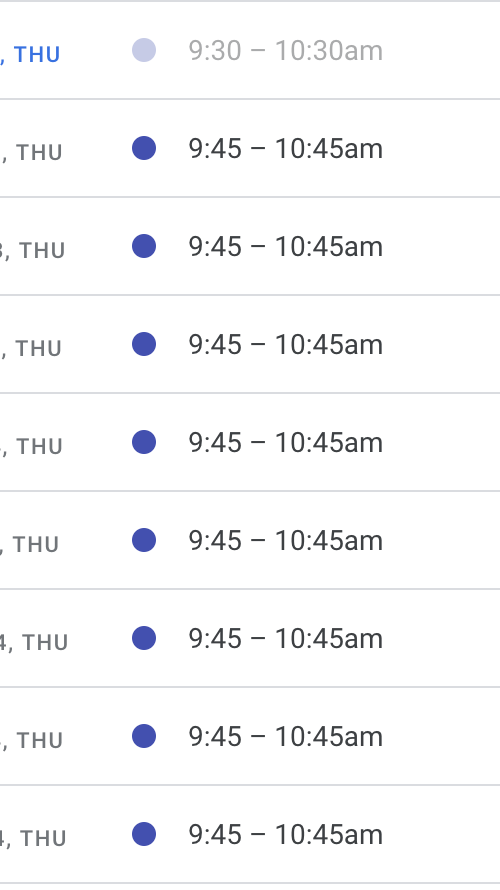Open the first 9:45 – 10:45am event
Image resolution: width=500 pixels, height=890 pixels.
coord(285,149)
